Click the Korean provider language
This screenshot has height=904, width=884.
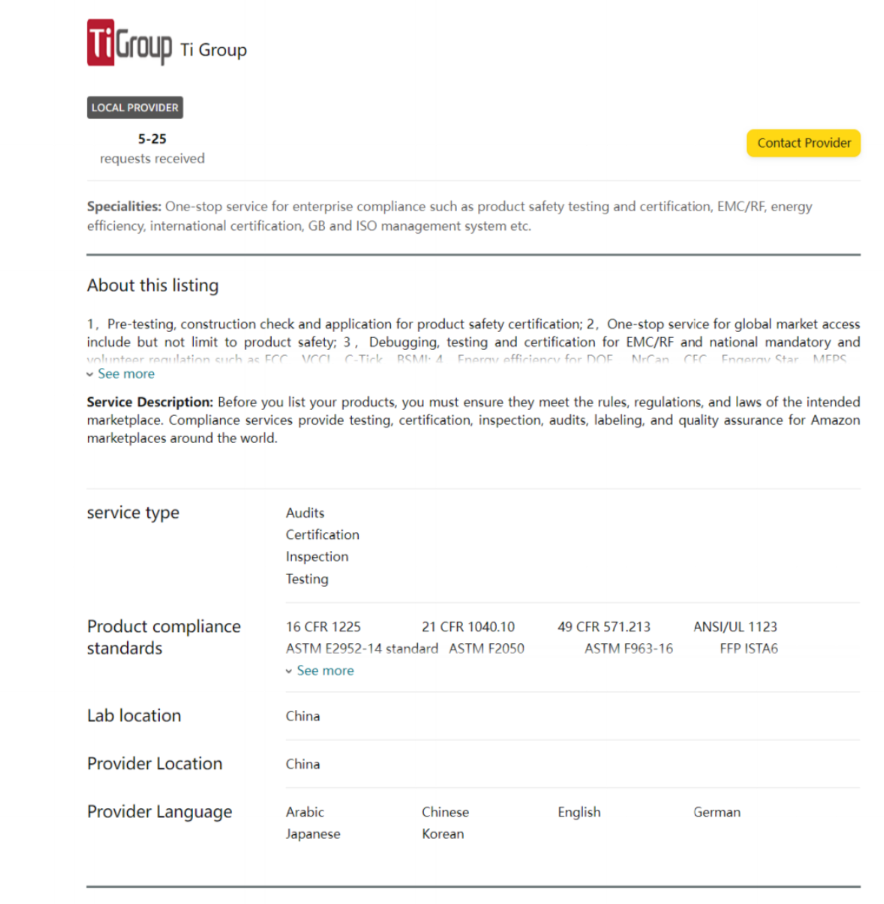pos(443,834)
